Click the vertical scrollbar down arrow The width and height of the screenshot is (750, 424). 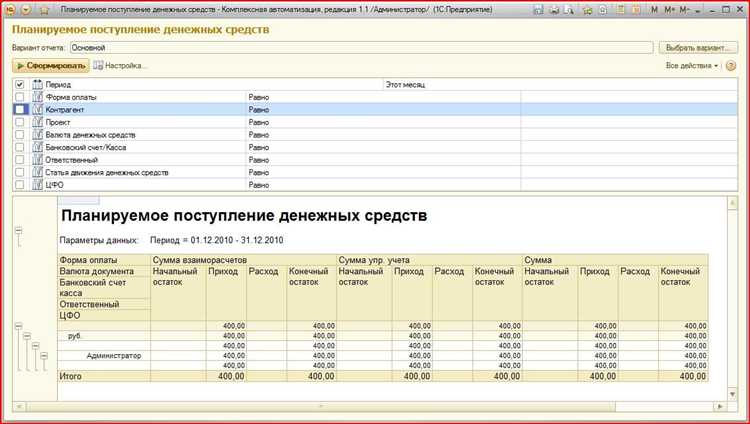732,394
